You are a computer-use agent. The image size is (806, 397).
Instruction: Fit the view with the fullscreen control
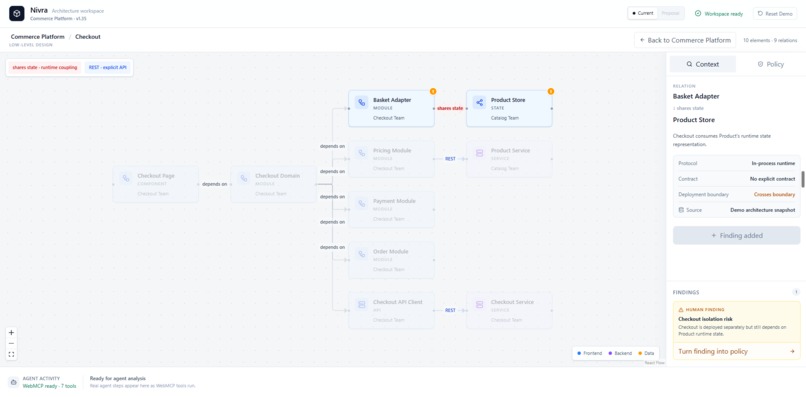coord(11,354)
